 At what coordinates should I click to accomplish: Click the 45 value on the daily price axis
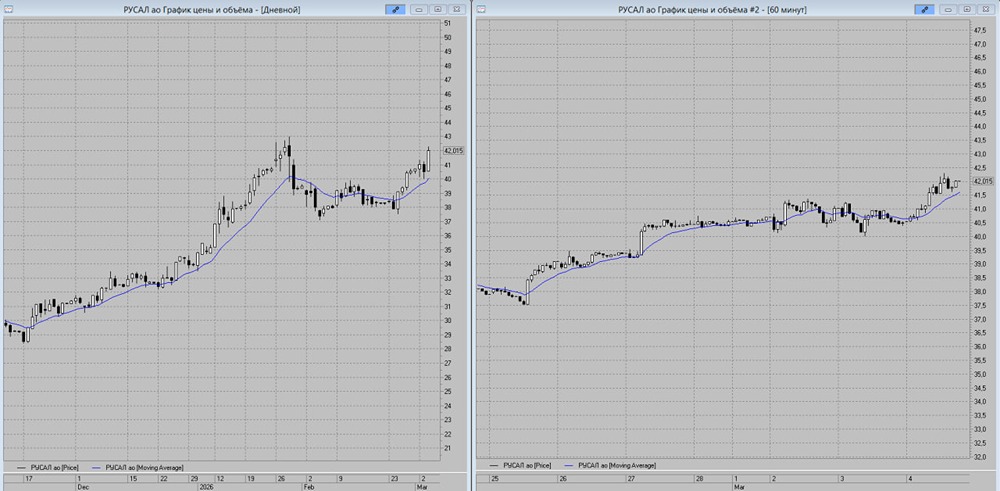coord(448,108)
